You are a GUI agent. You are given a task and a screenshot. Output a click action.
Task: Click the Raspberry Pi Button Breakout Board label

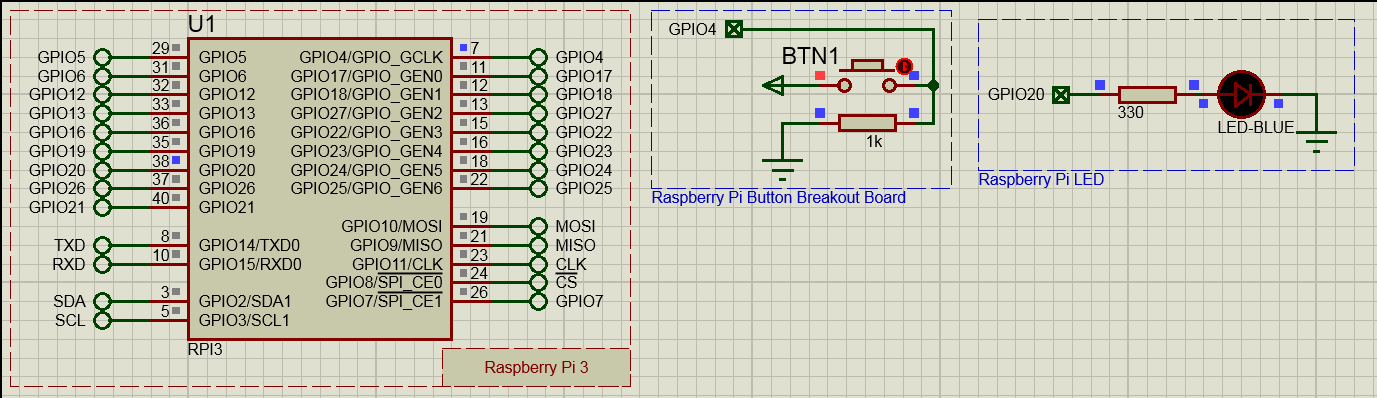(778, 198)
